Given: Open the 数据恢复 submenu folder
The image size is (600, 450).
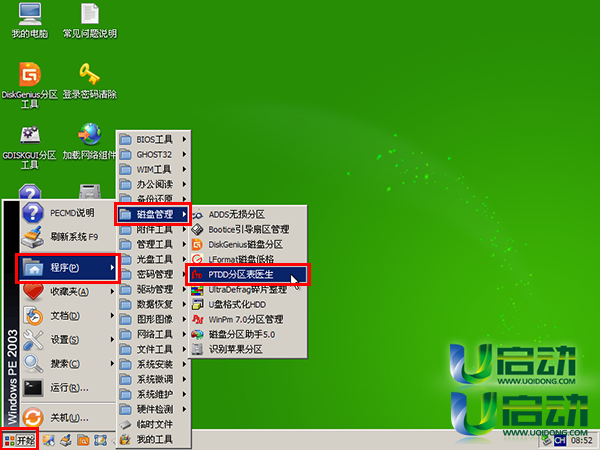Looking at the screenshot, I should tap(153, 304).
